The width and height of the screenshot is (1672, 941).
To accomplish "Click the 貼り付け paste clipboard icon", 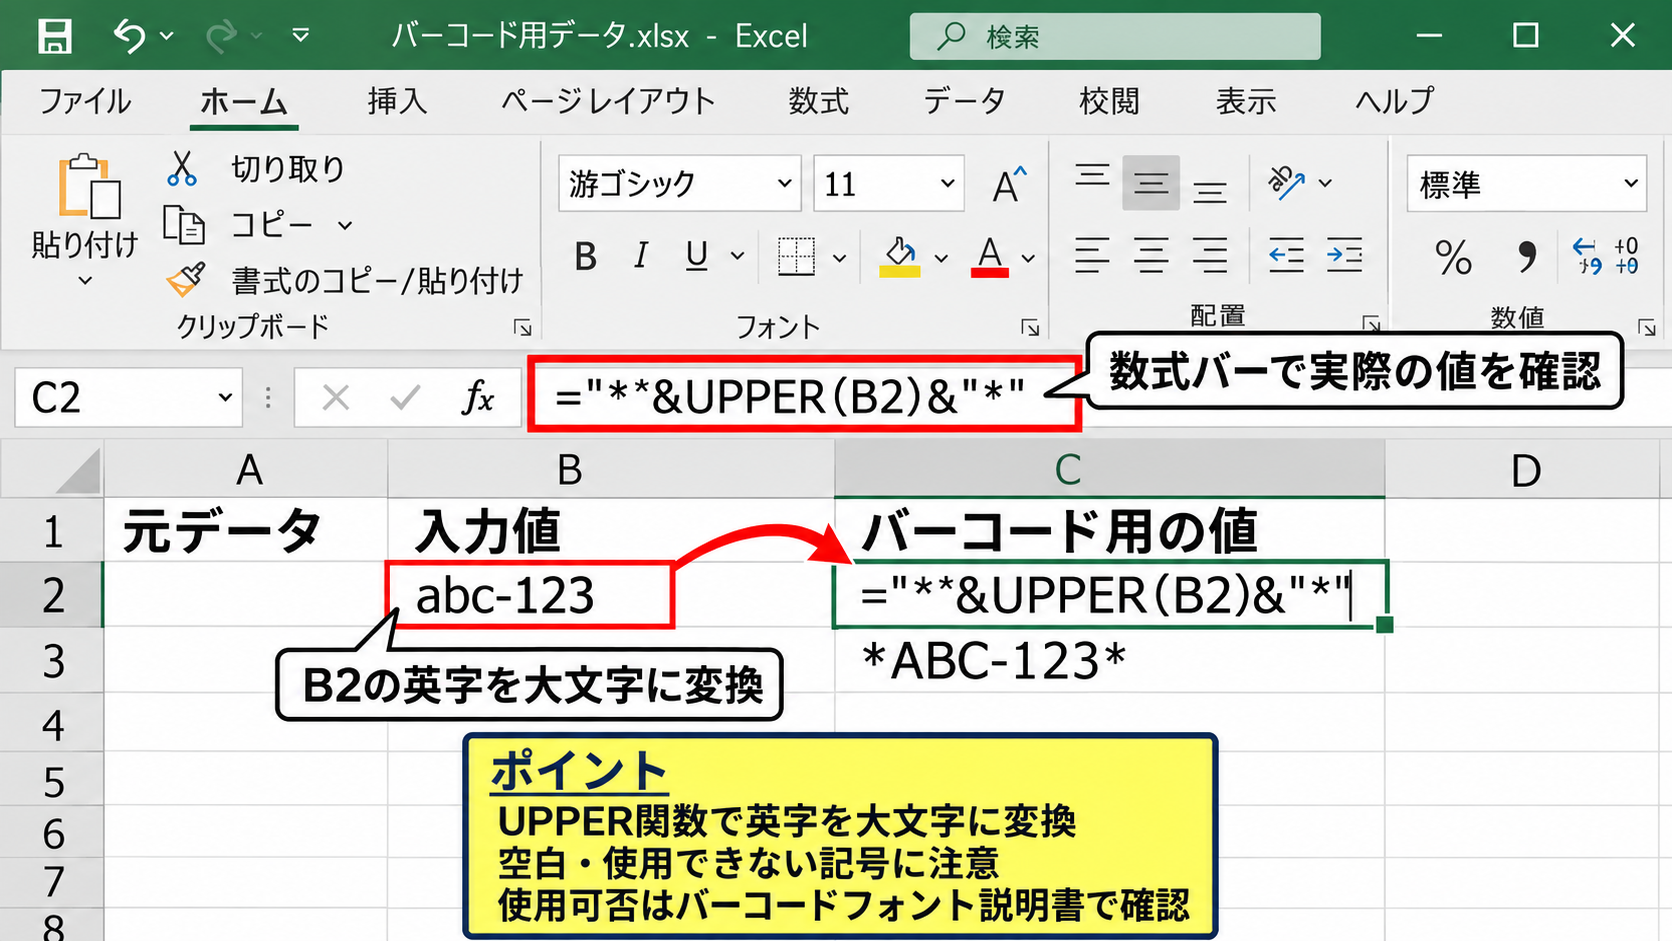I will pos(88,186).
